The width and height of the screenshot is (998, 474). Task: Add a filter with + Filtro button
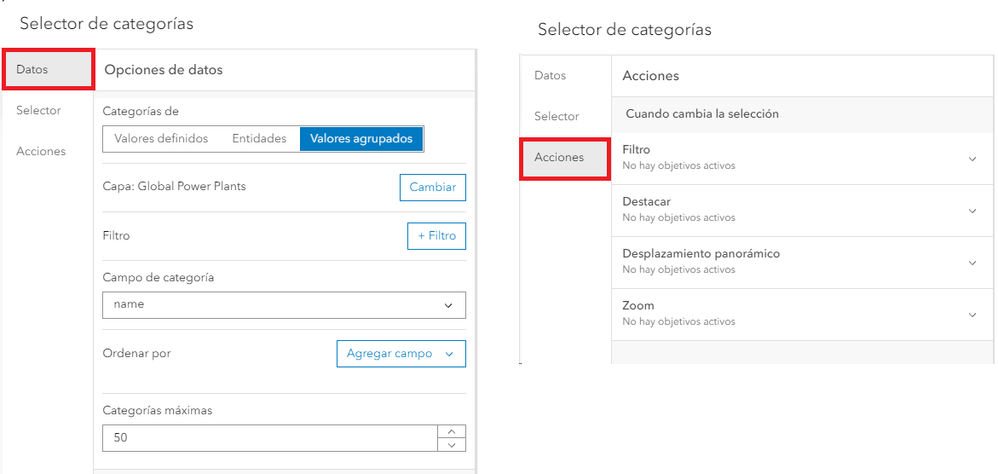(436, 236)
